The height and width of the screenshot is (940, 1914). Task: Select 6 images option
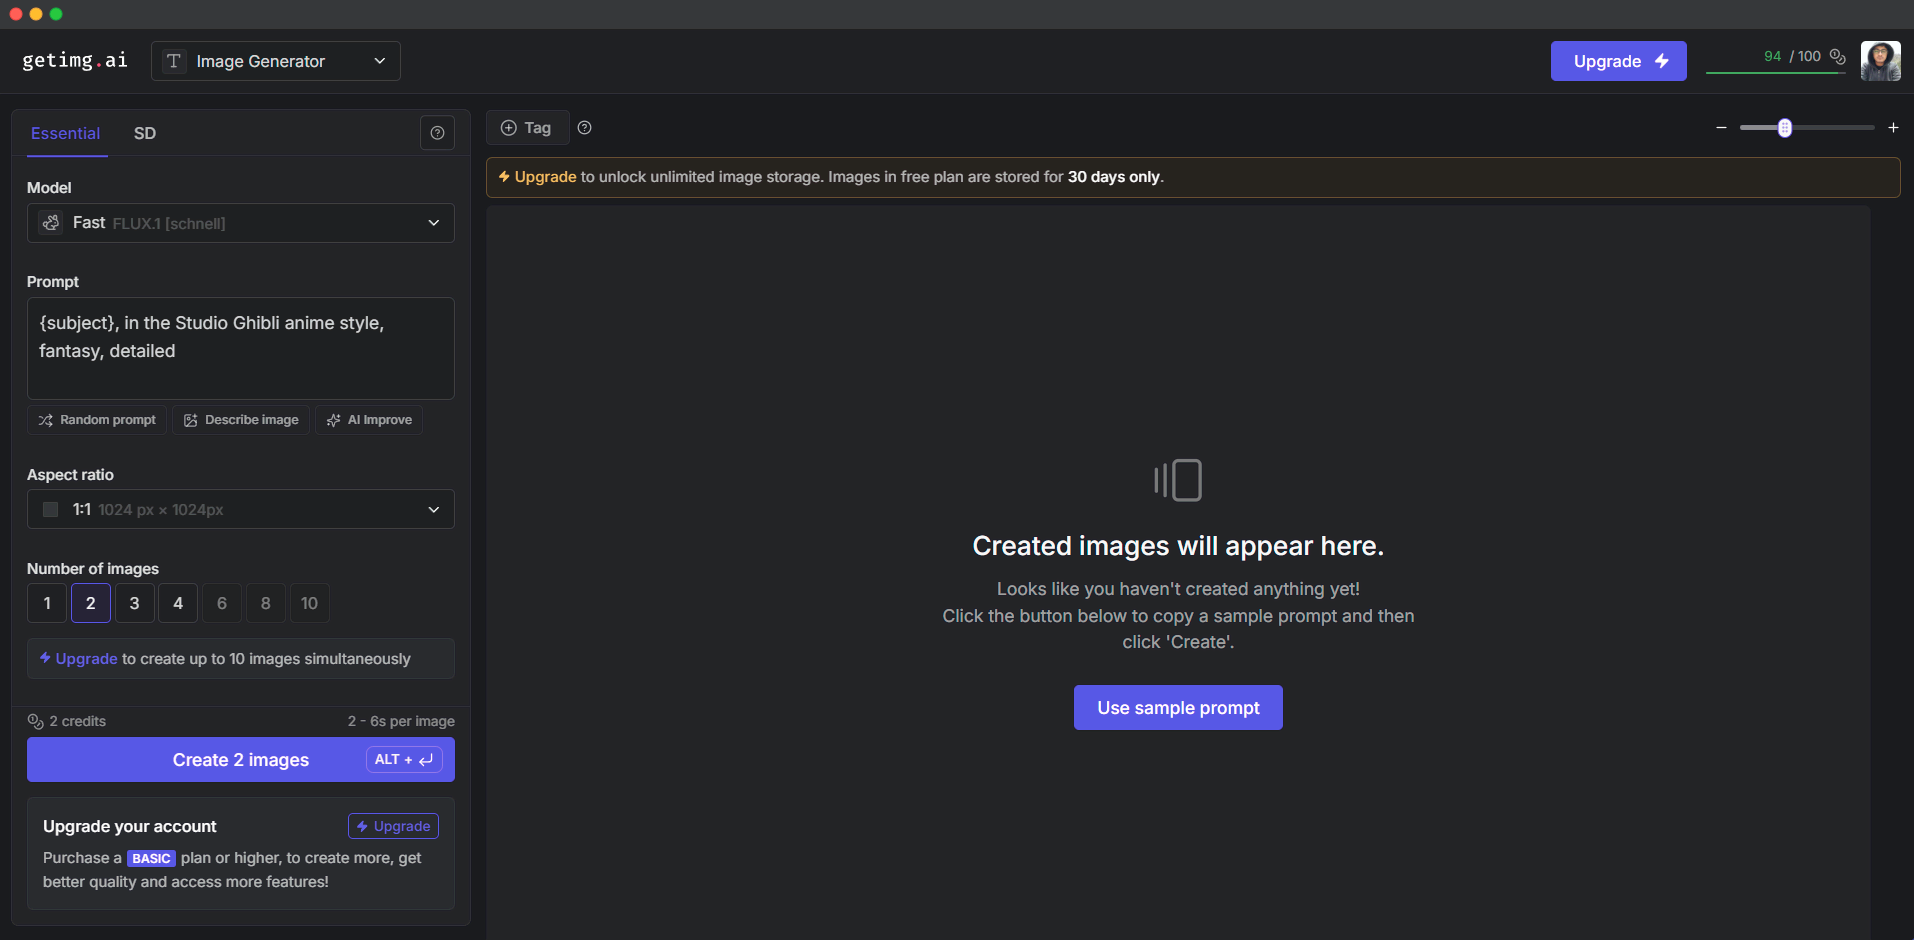pyautogui.click(x=222, y=603)
